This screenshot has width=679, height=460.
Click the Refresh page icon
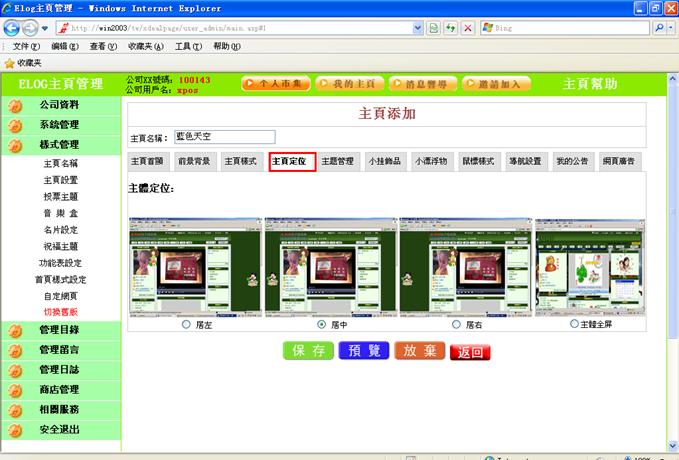450,28
